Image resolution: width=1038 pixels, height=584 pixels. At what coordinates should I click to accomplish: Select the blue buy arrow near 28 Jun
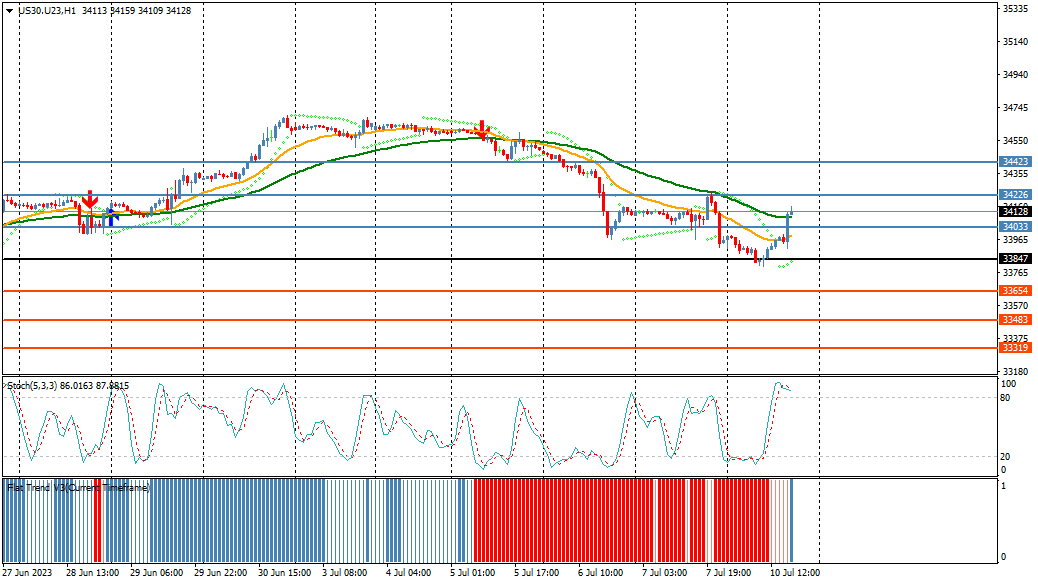[112, 215]
